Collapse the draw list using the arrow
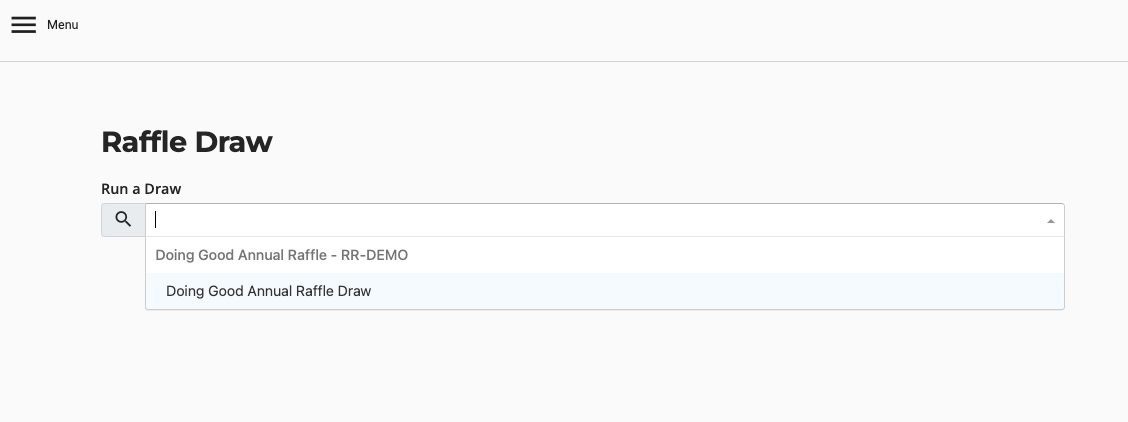 (1050, 221)
